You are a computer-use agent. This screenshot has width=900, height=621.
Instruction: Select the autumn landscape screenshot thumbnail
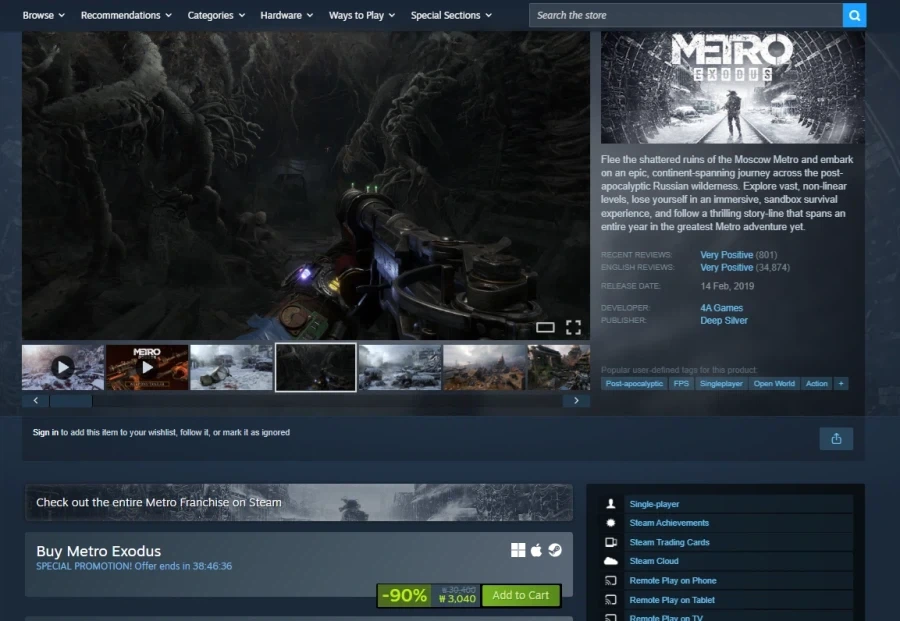[x=484, y=367]
